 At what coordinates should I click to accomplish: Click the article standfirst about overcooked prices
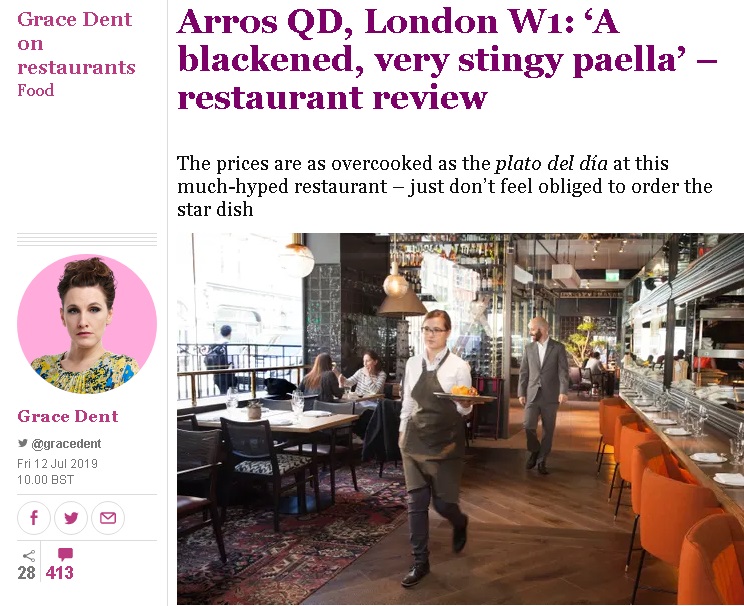click(445, 186)
